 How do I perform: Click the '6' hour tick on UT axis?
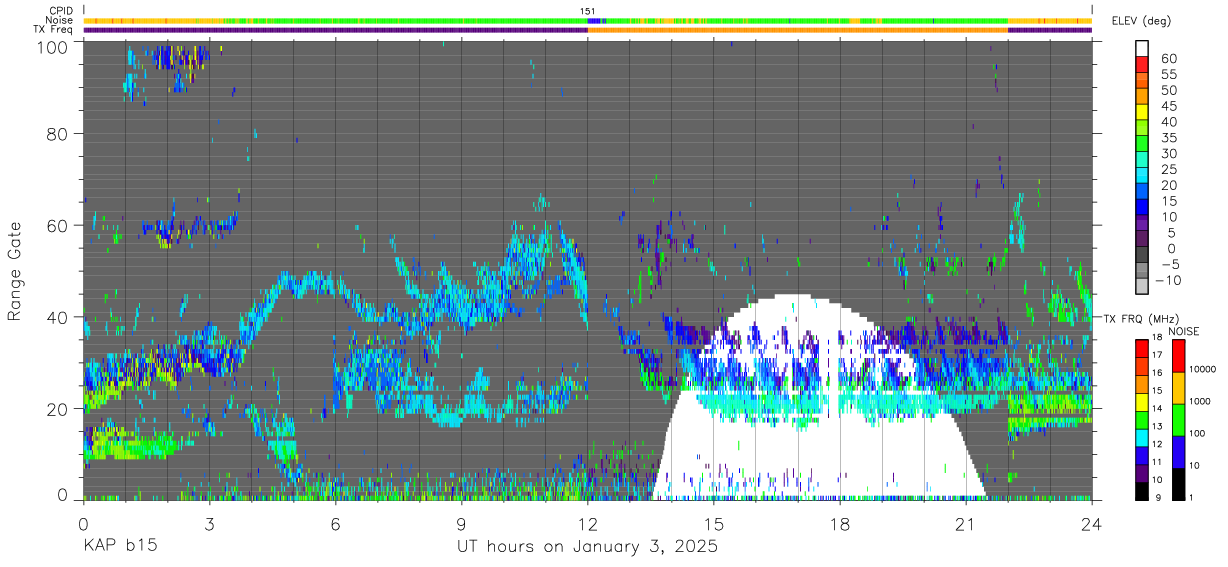coord(336,524)
